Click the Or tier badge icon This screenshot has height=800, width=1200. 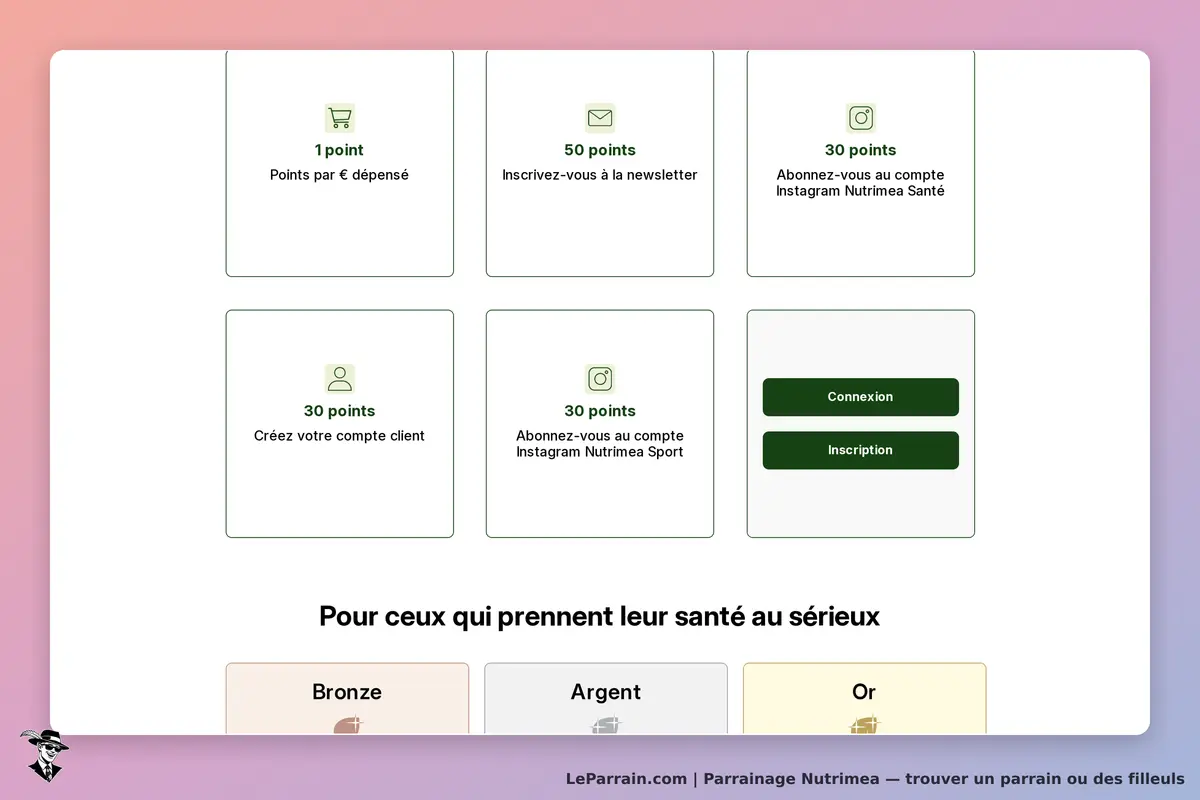coord(865,725)
